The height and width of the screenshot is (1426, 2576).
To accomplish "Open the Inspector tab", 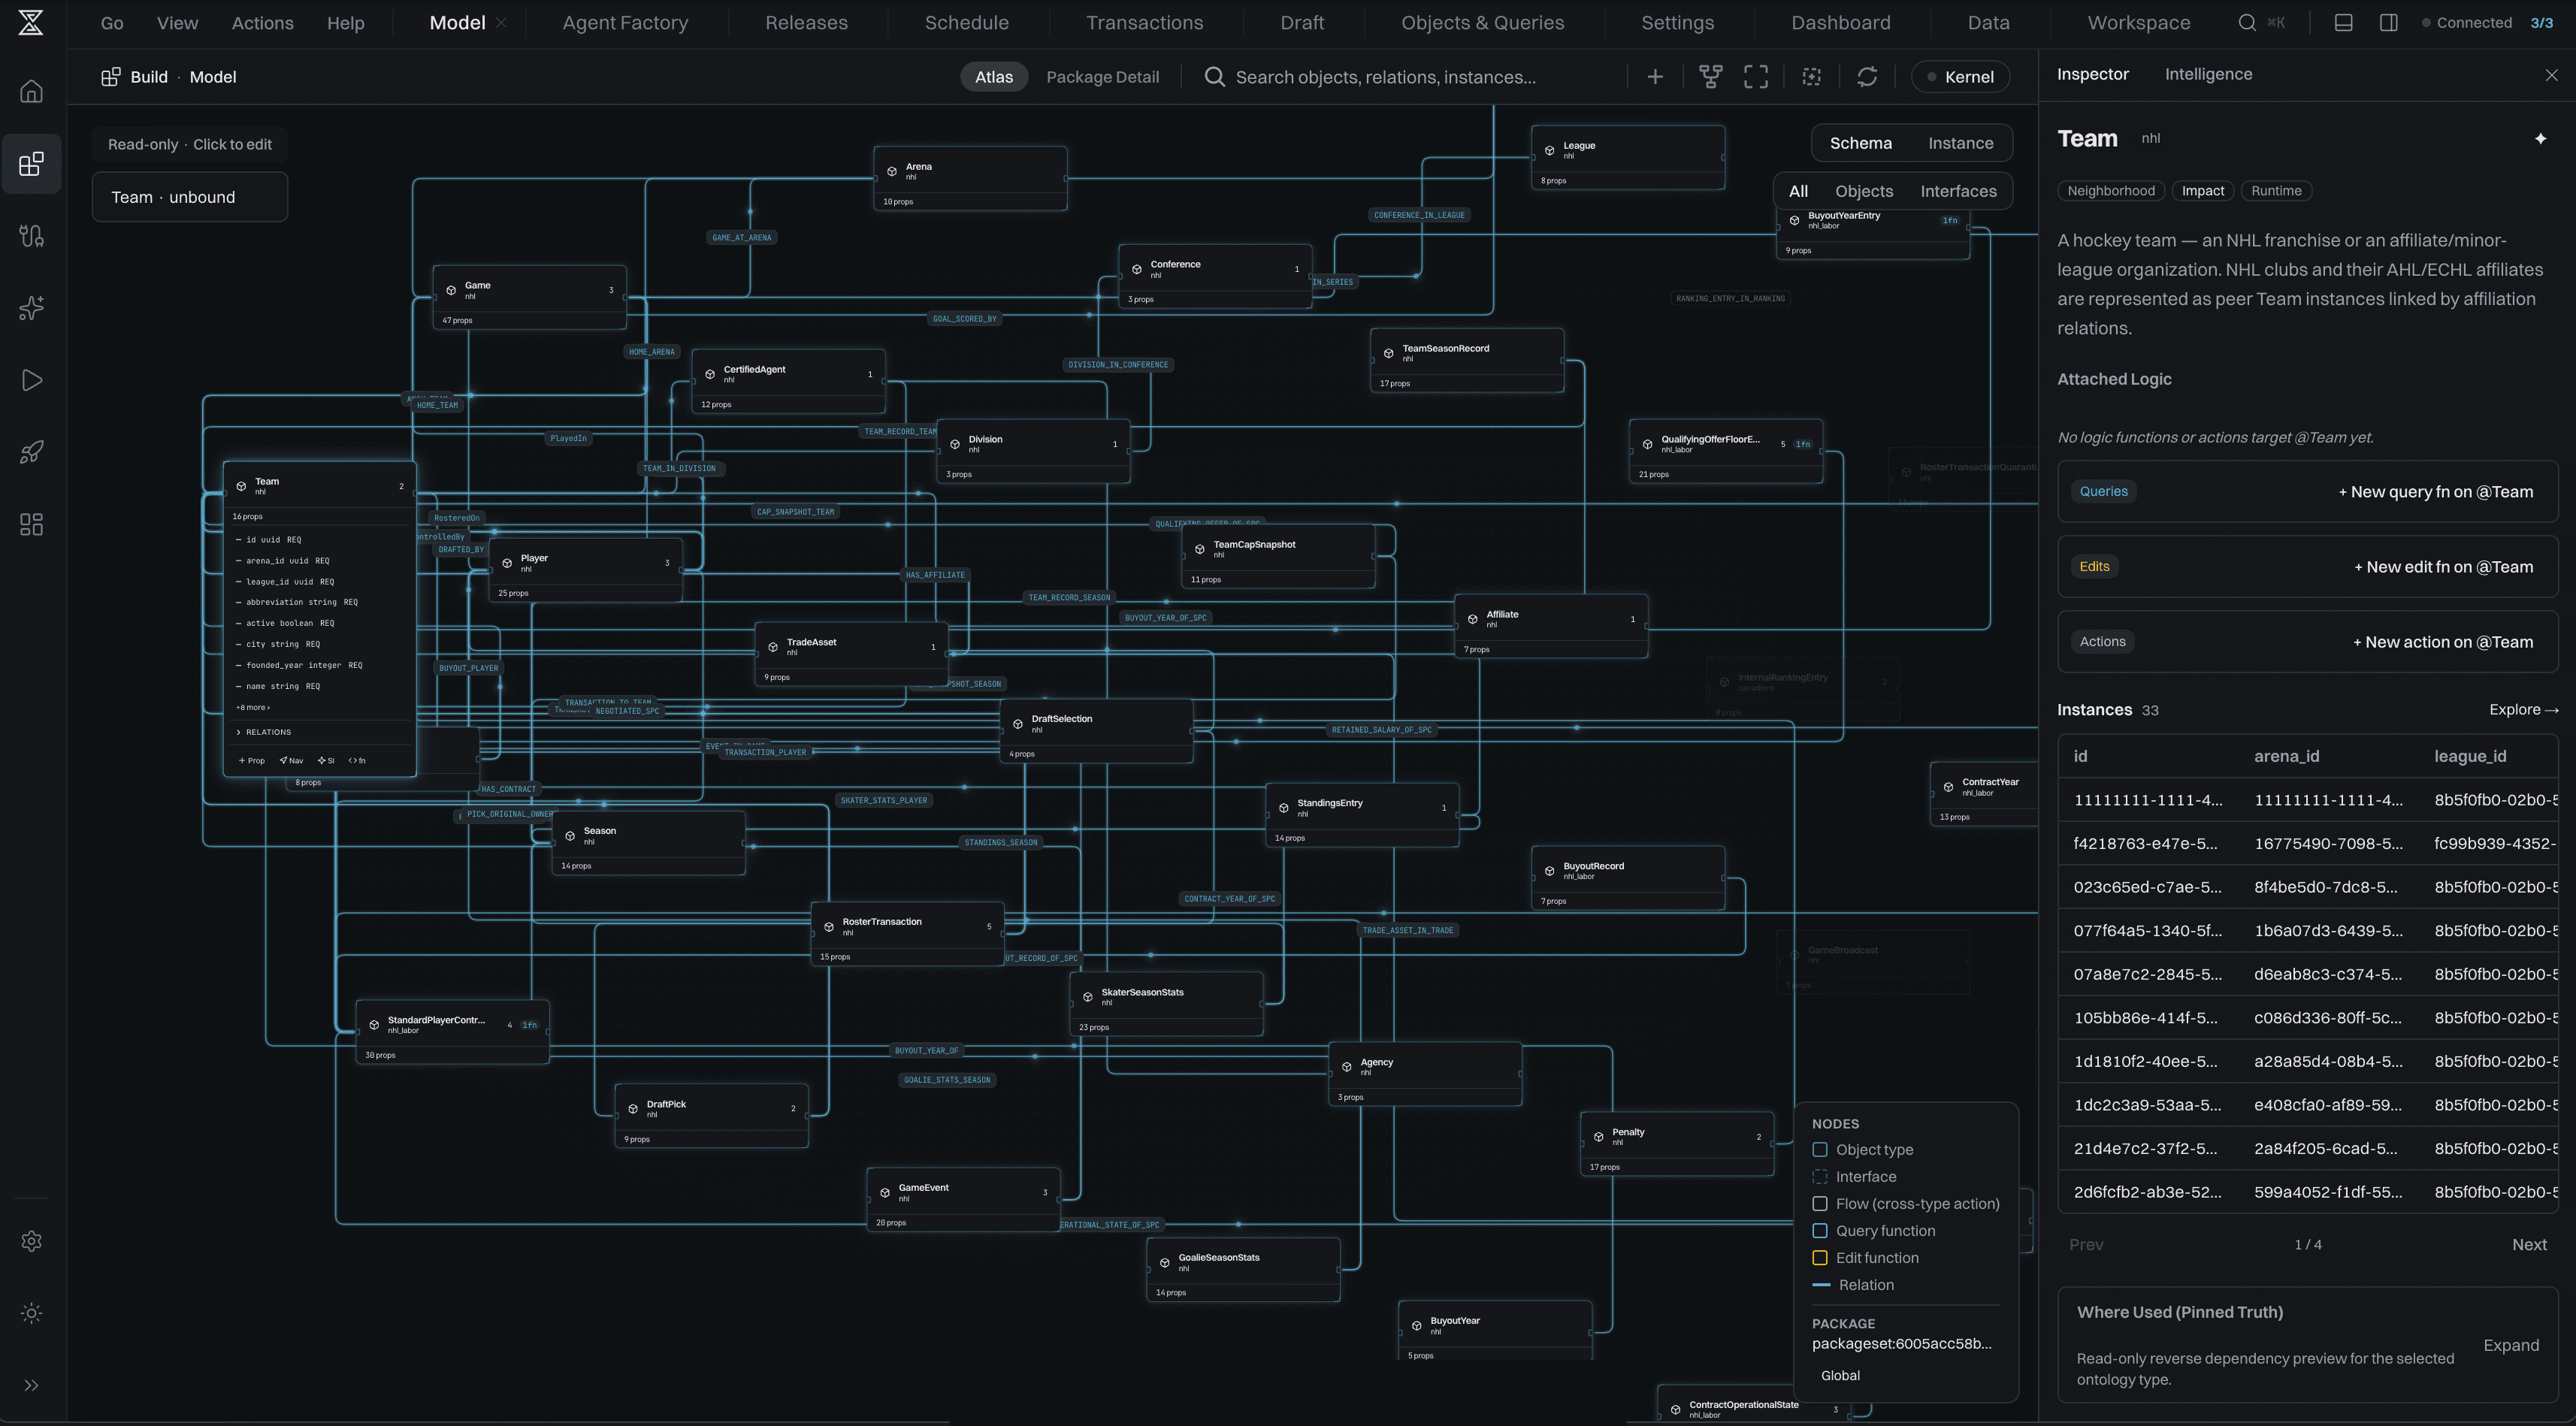I will point(2092,74).
